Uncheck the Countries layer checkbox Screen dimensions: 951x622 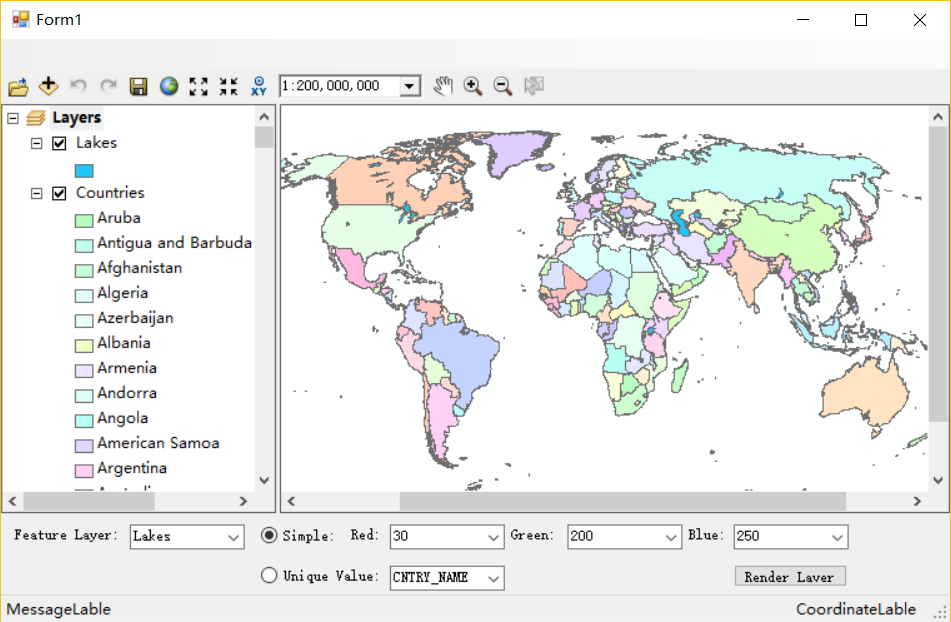click(59, 193)
